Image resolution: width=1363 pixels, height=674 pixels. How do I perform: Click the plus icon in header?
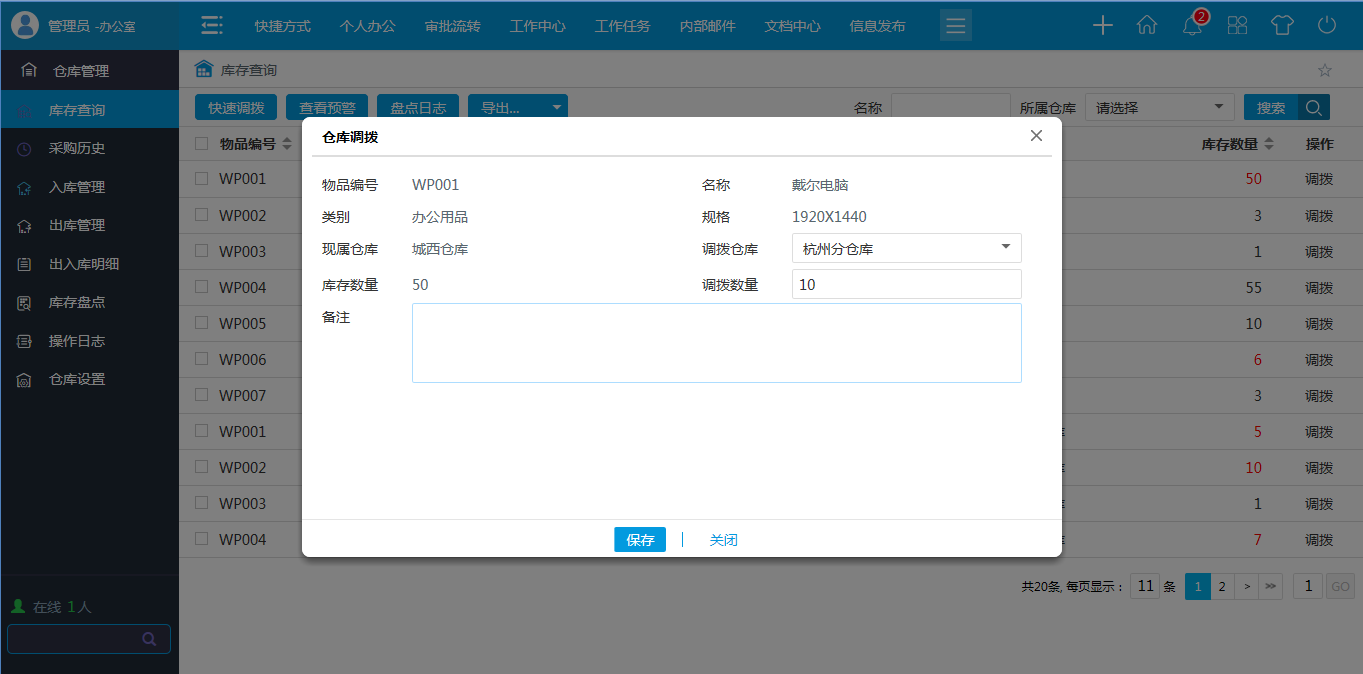(x=1102, y=26)
